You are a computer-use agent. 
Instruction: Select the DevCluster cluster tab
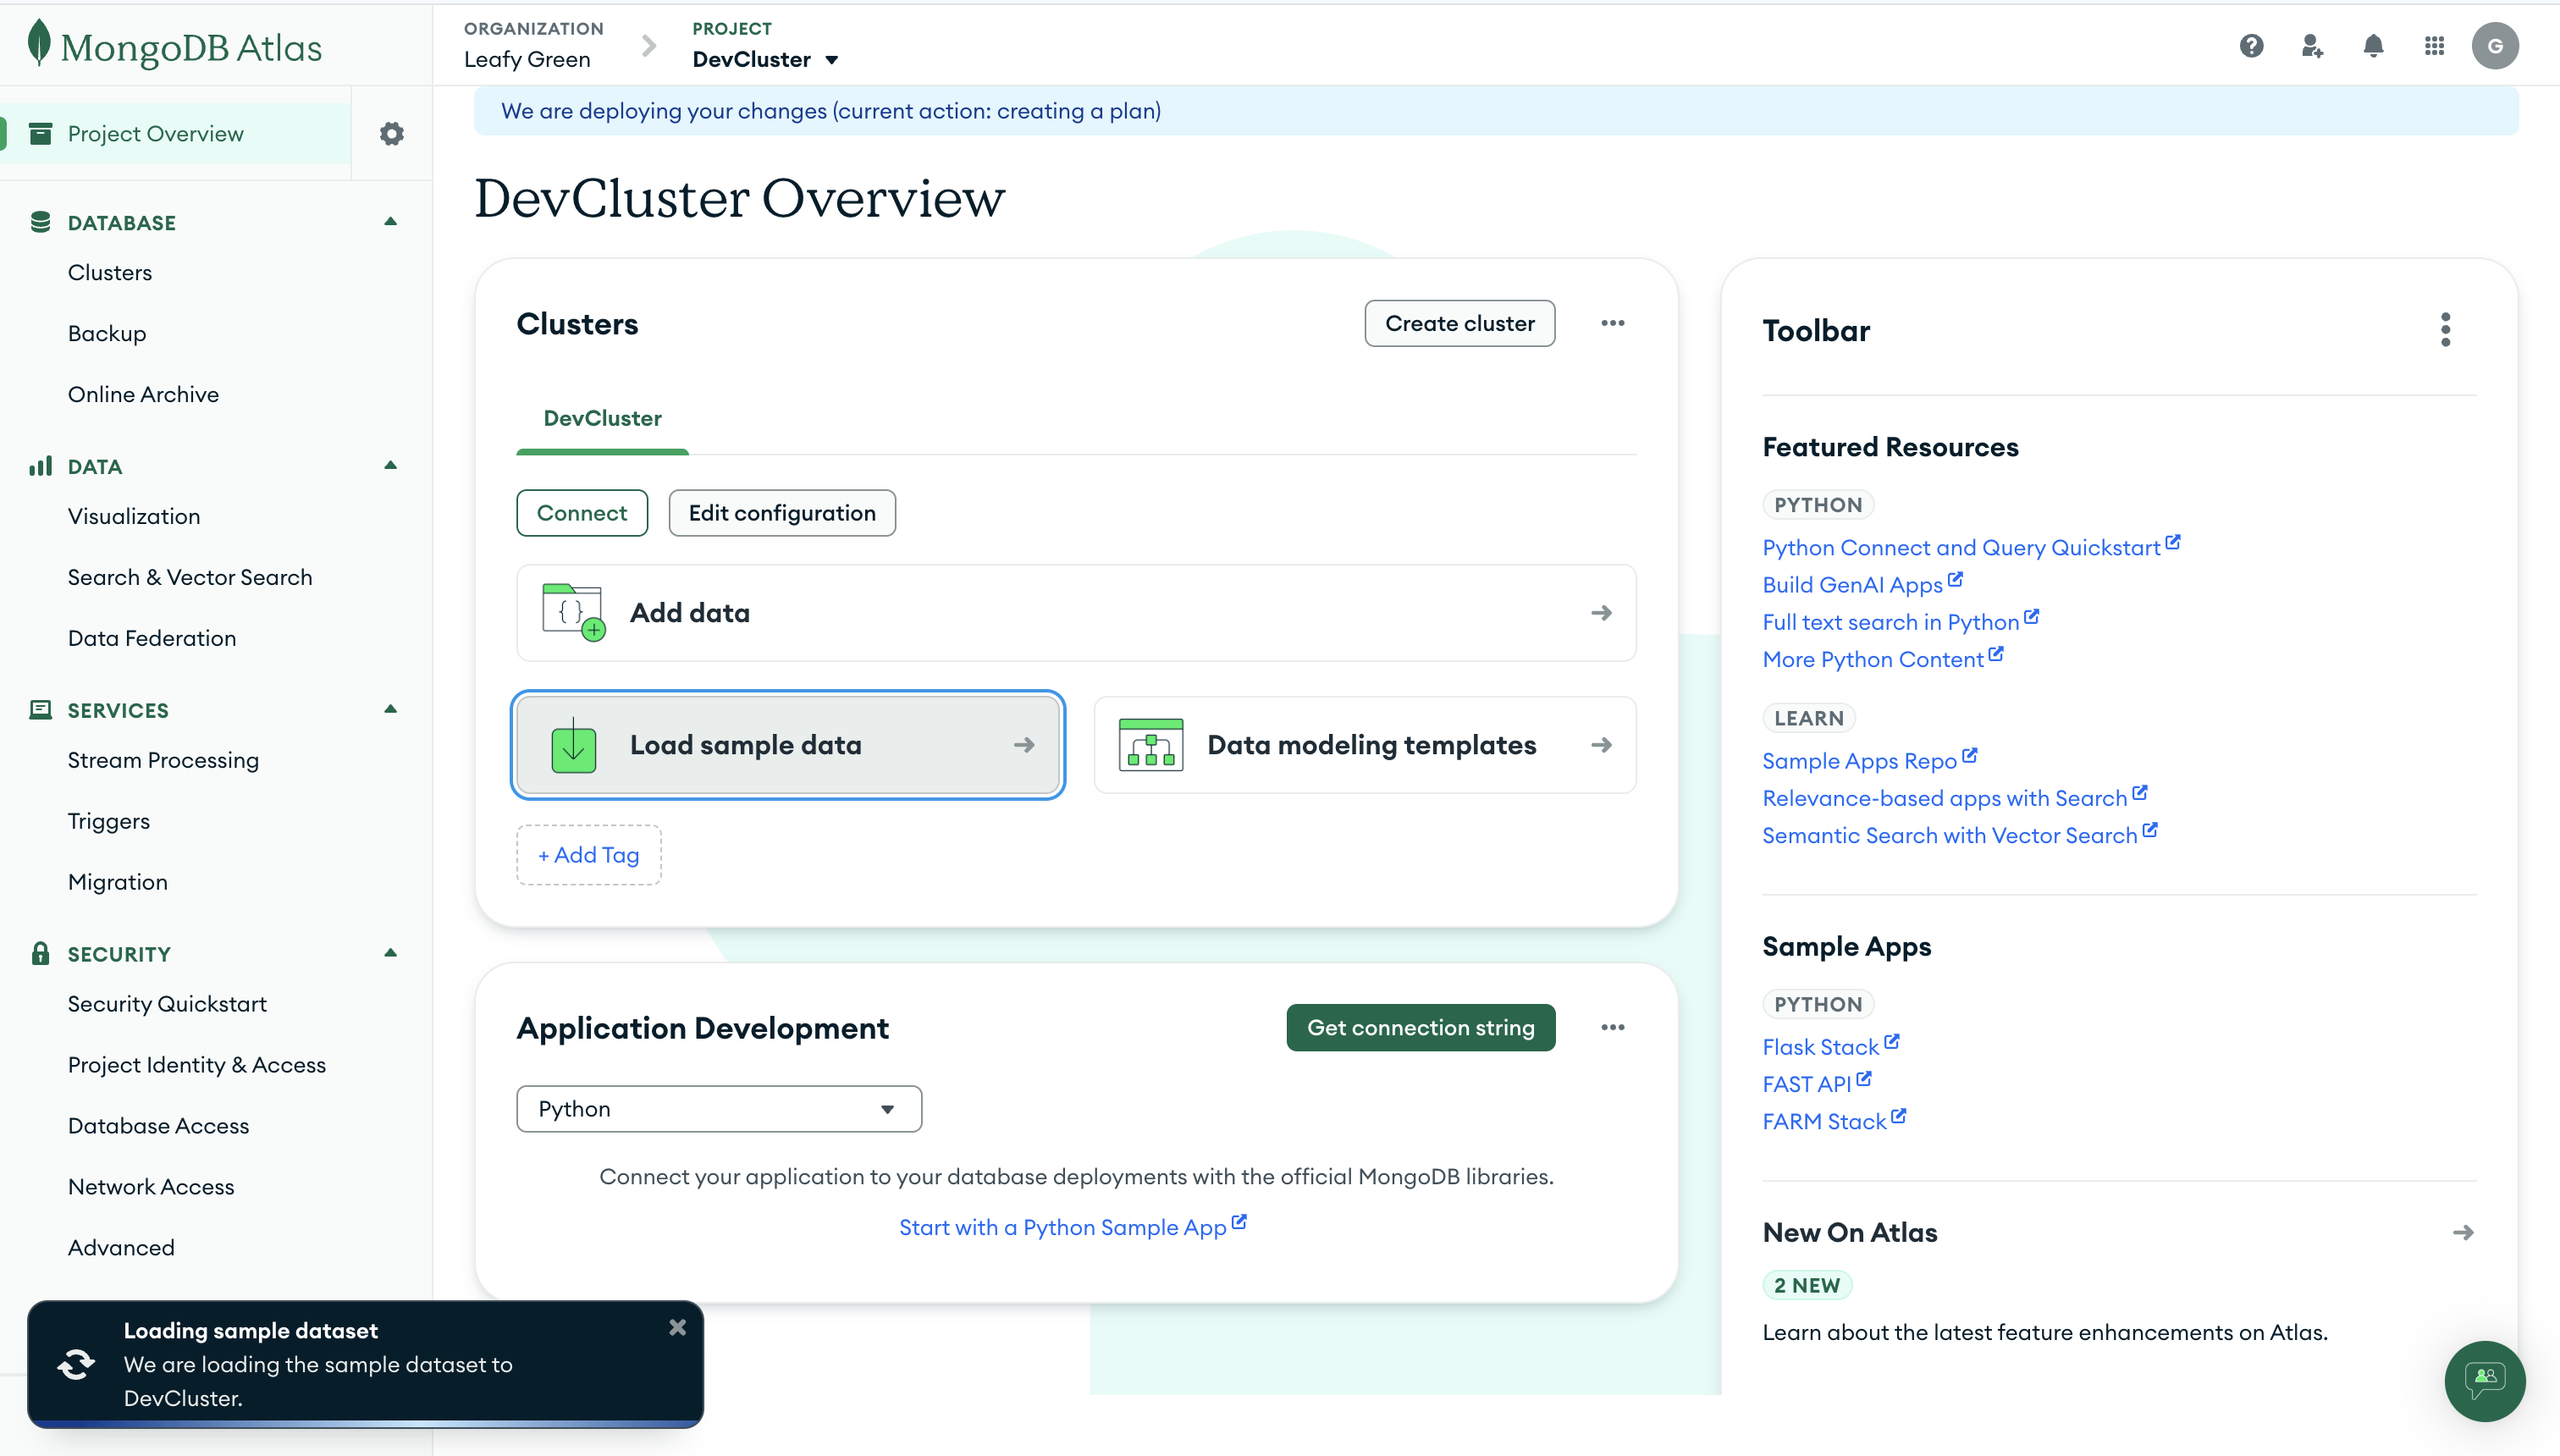(x=602, y=418)
